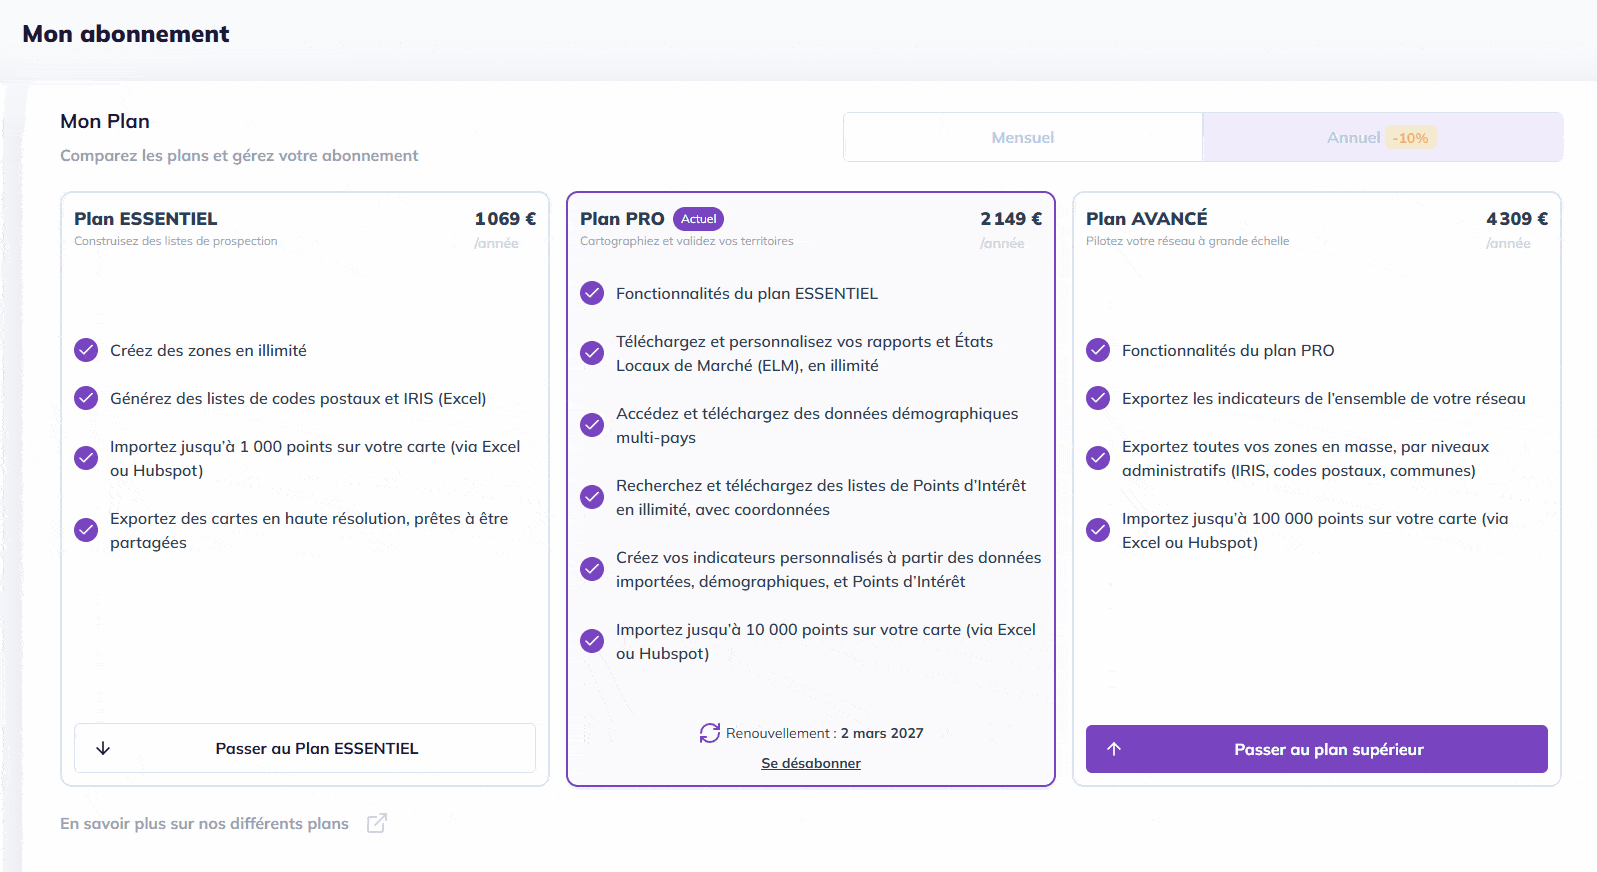This screenshot has height=872, width=1597.
Task: Click checkmark beside high-resolution map export feature
Action: pos(86,530)
